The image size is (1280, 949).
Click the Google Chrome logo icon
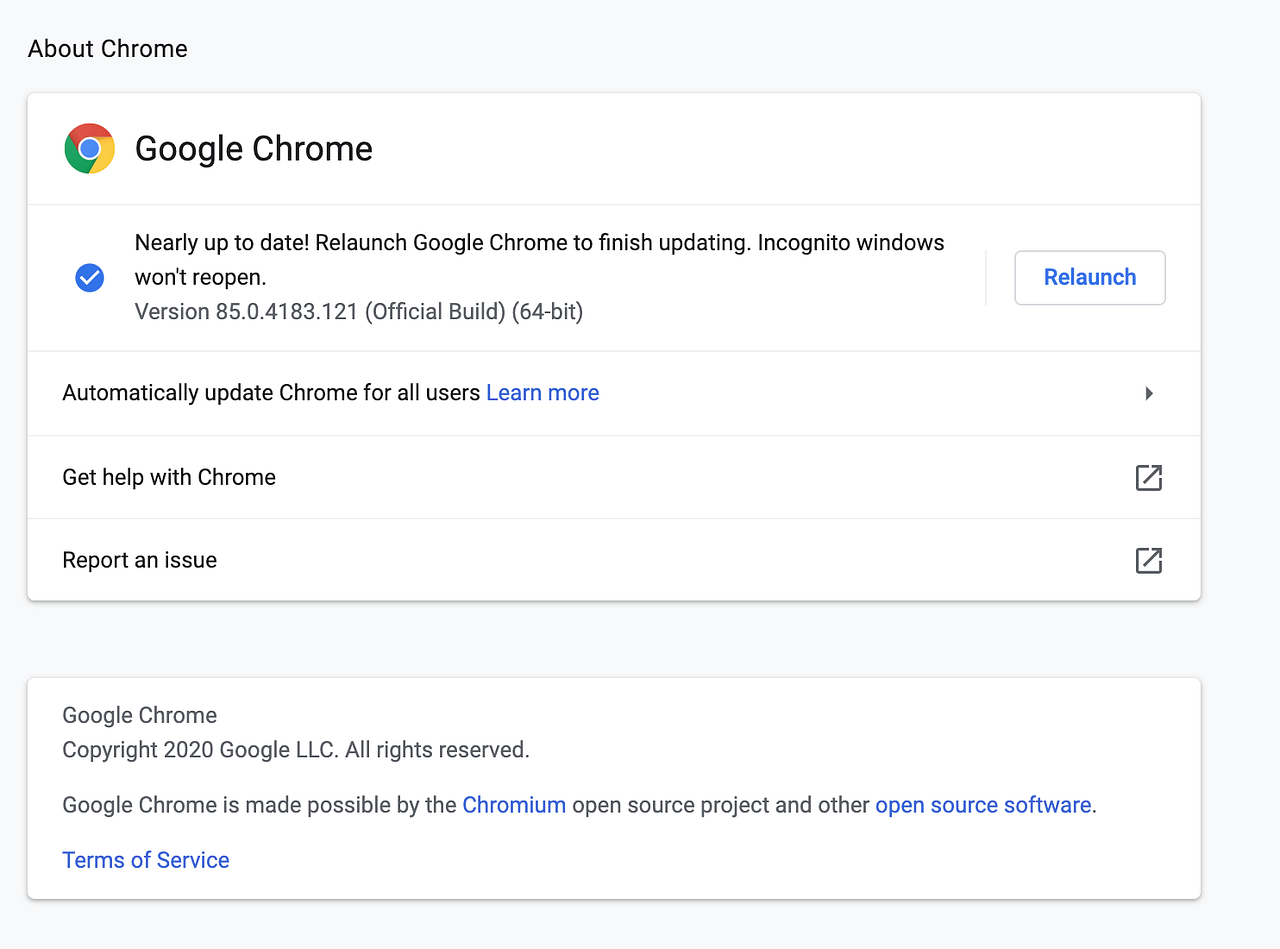click(x=89, y=149)
